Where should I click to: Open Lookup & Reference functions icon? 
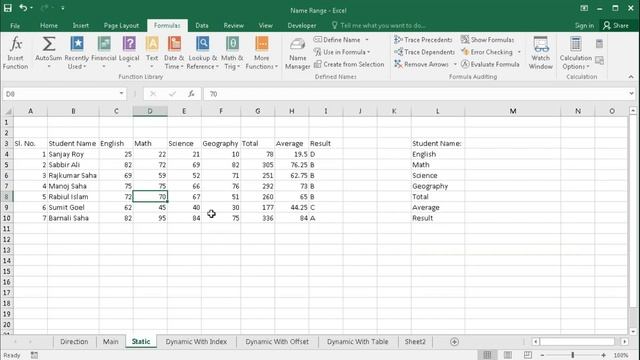(202, 43)
